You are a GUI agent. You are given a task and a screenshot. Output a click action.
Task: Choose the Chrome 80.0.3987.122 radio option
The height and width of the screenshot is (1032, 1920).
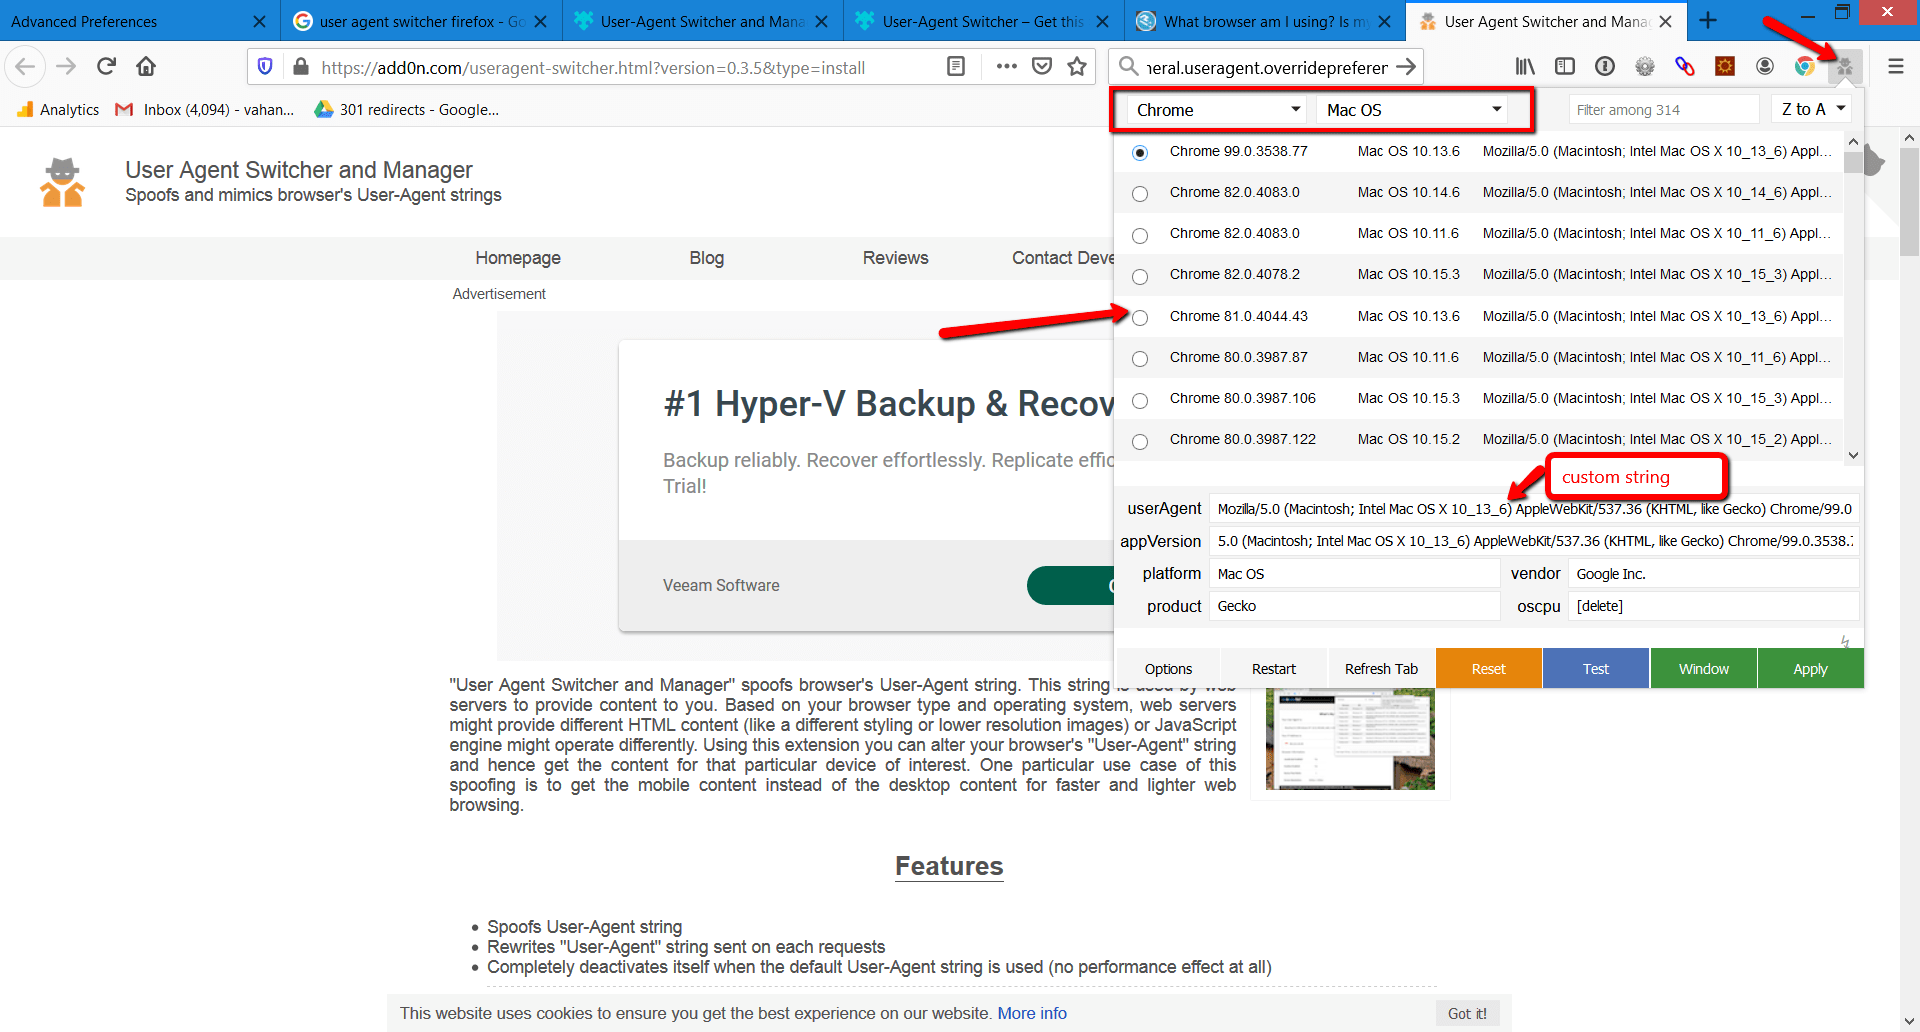[1140, 441]
